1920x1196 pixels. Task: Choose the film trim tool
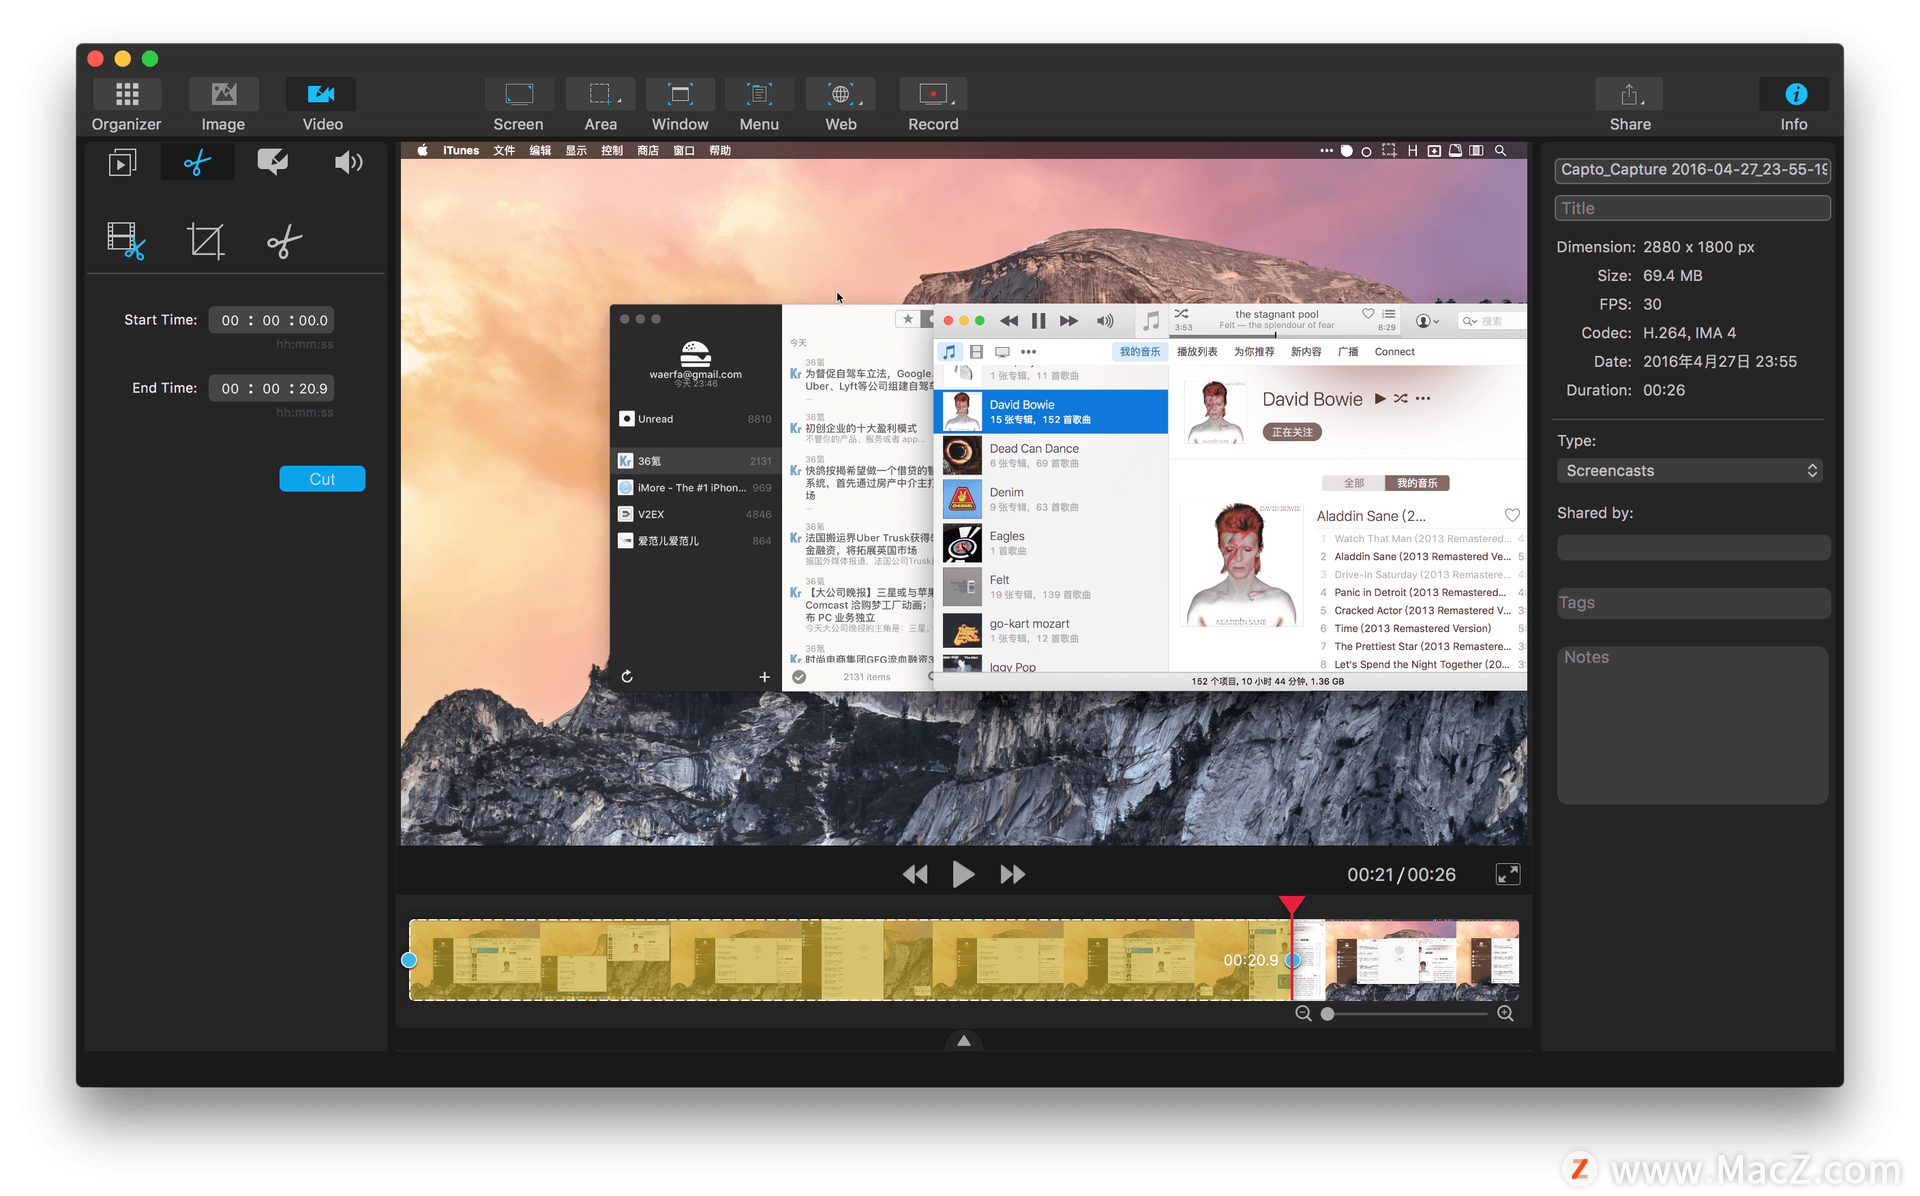pyautogui.click(x=126, y=241)
